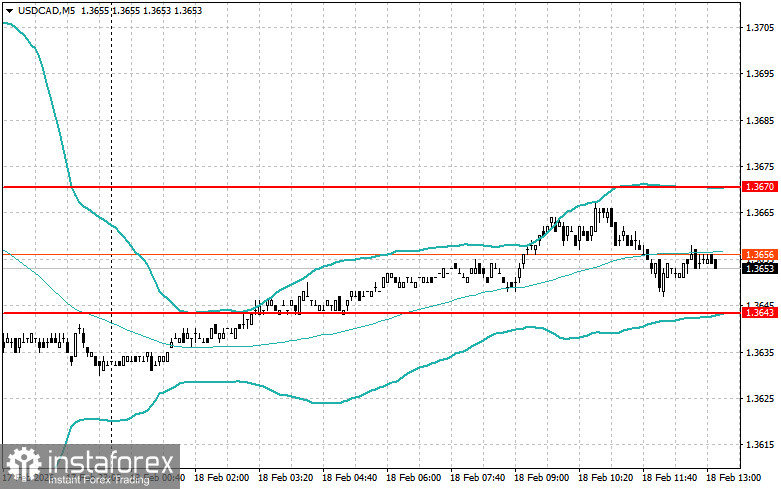Click the 1.3685 price scale value
781x489 pixels.
761,121
